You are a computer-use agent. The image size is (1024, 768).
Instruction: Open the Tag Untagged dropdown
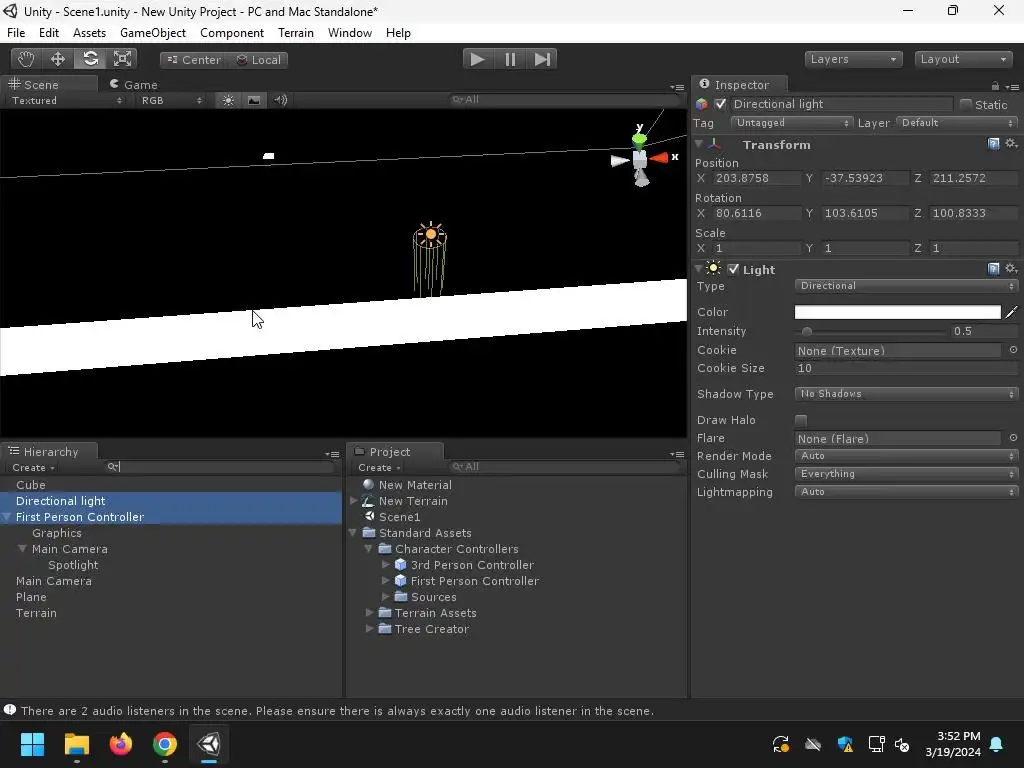pyautogui.click(x=791, y=123)
